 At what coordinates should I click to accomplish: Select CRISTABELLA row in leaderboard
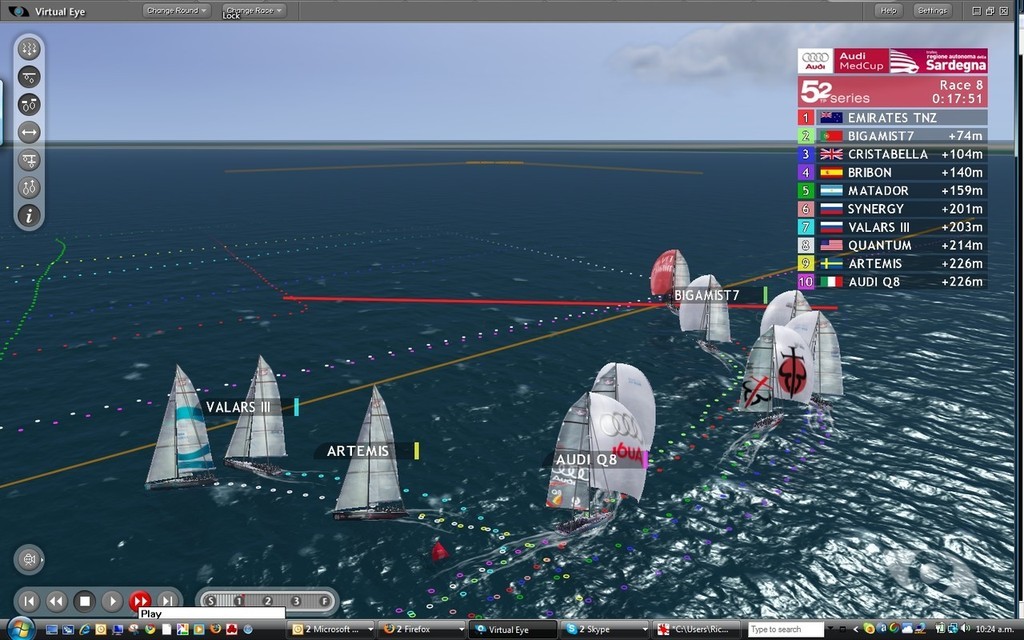892,154
